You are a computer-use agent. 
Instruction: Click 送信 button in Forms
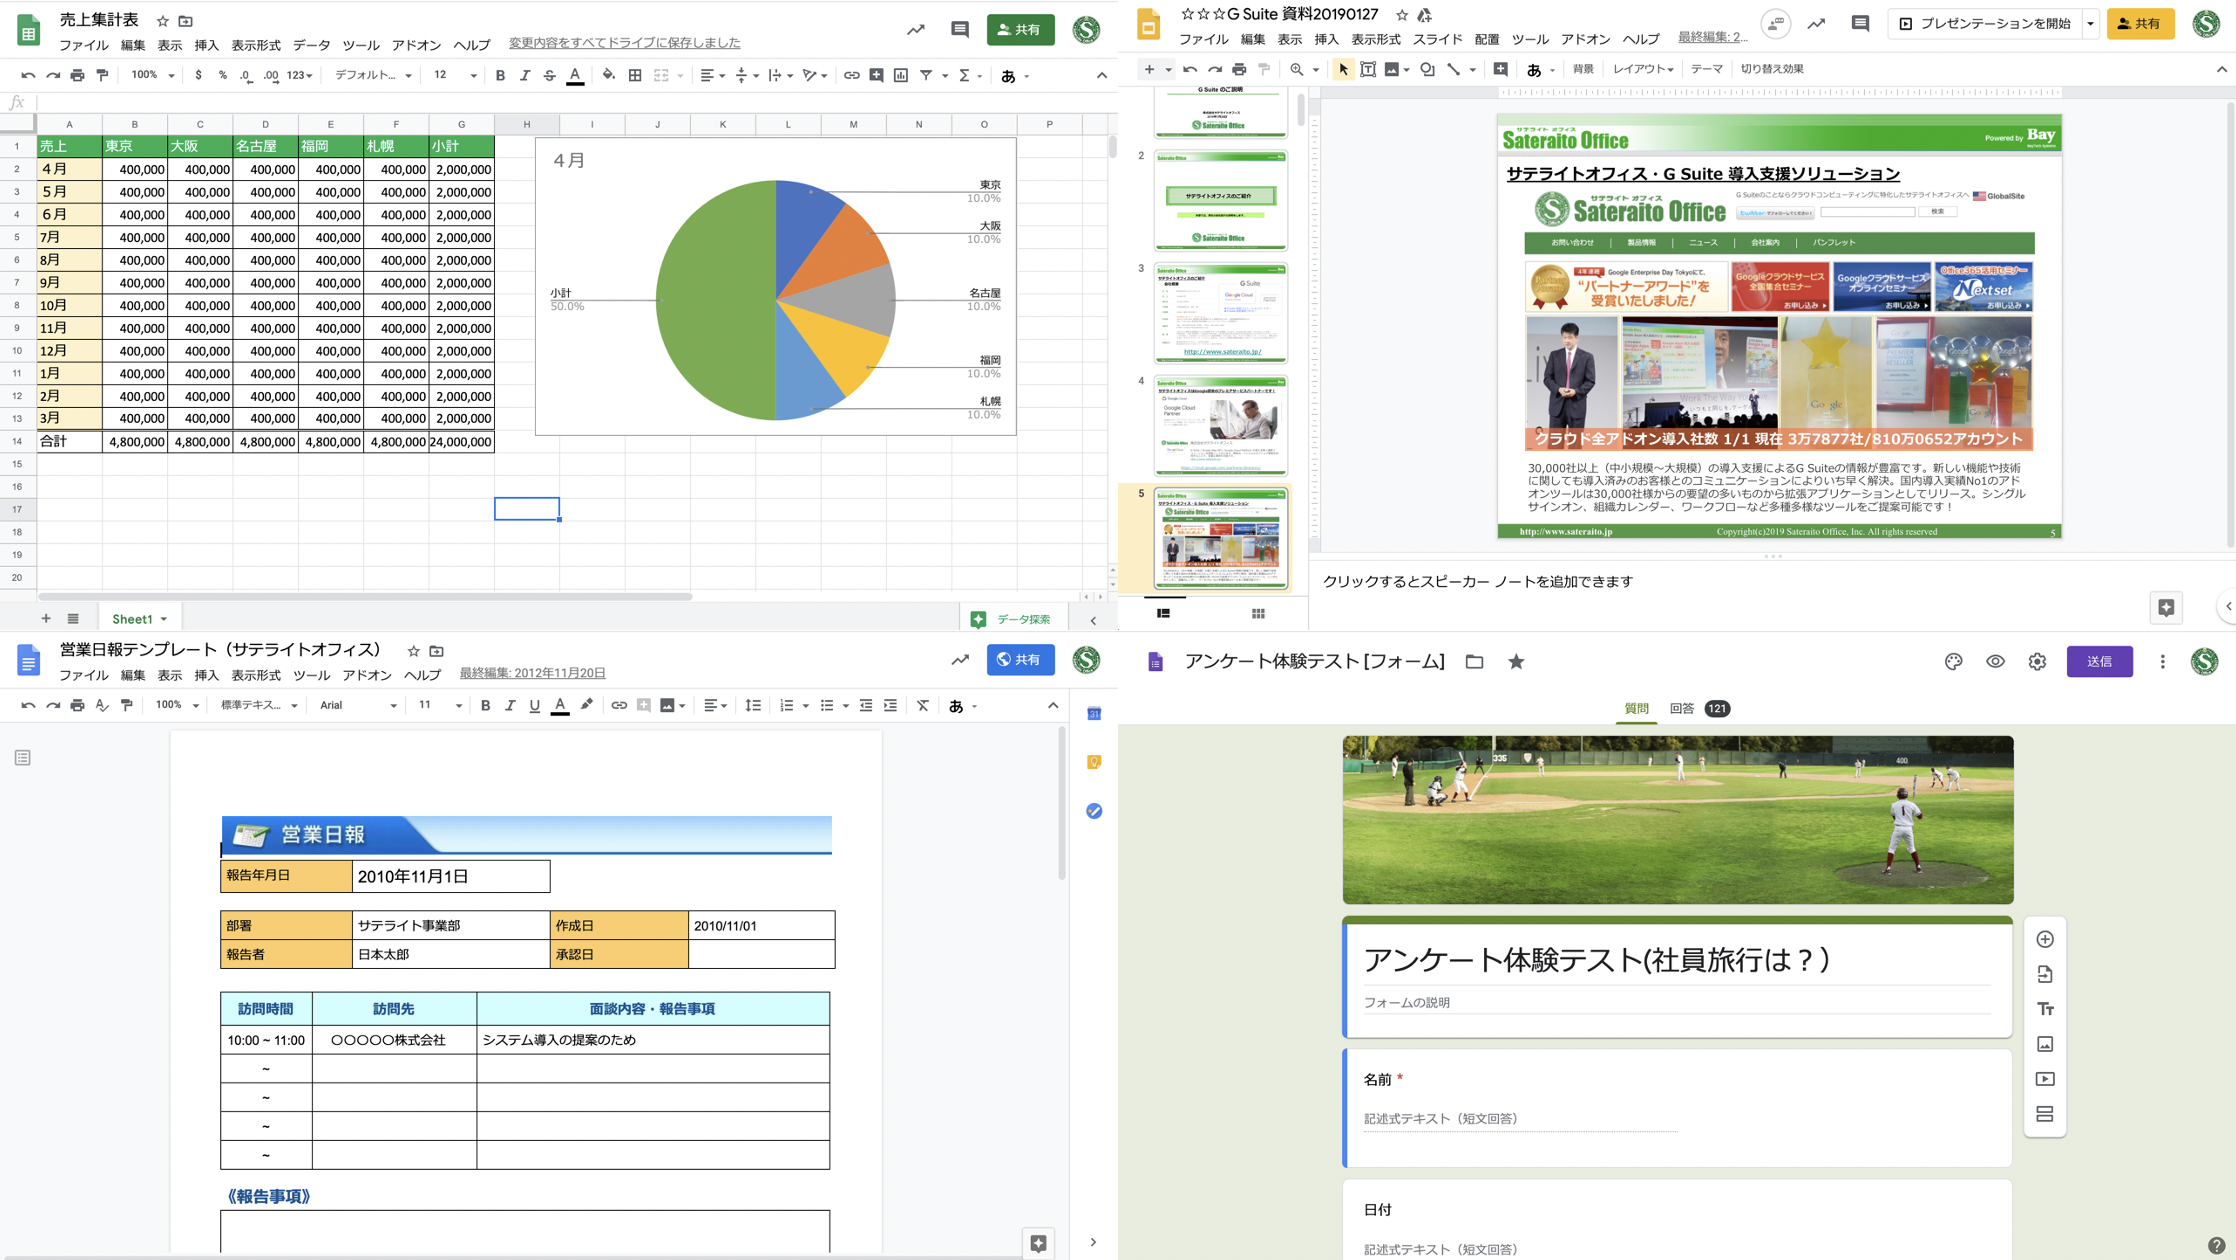pyautogui.click(x=2099, y=661)
